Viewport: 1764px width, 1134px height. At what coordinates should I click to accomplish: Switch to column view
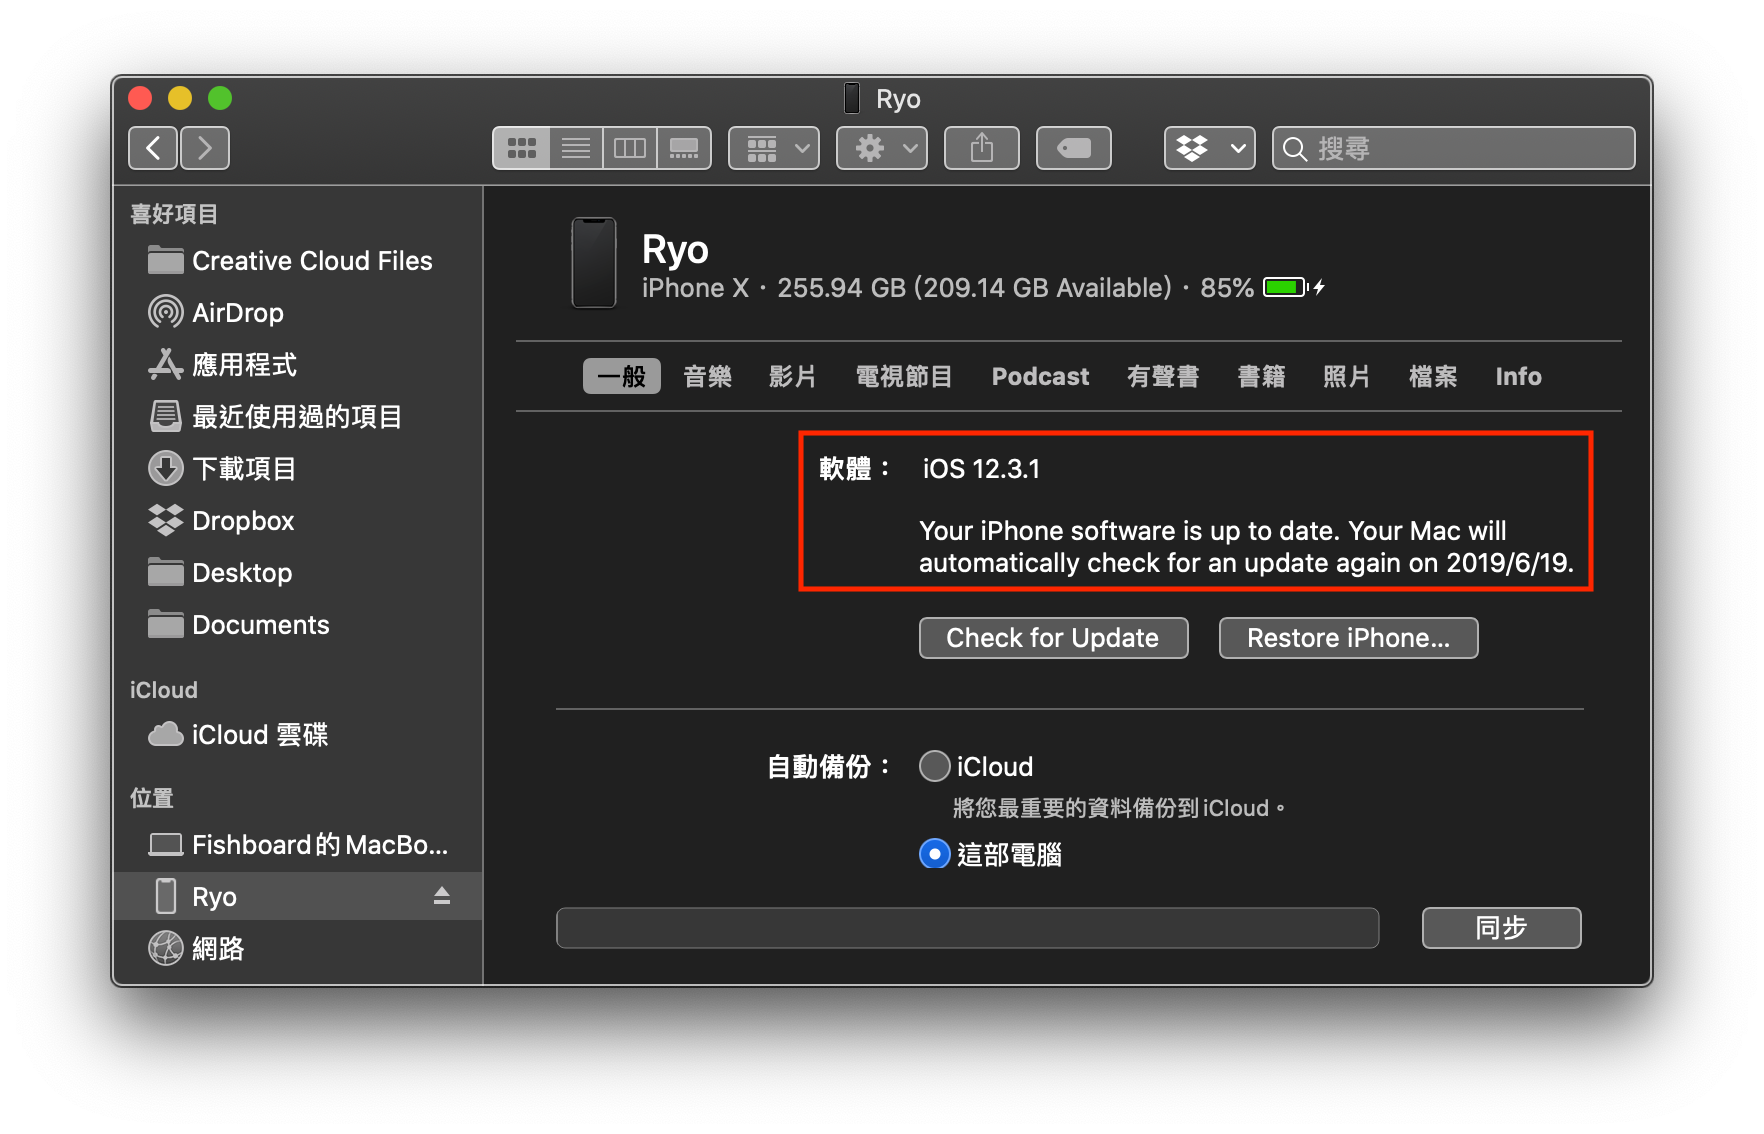point(630,148)
